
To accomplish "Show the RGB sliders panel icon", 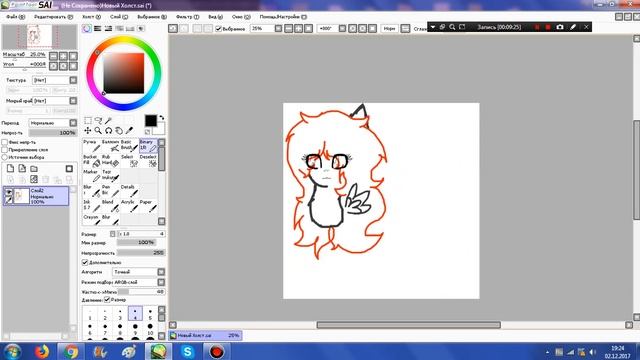I will click(x=98, y=29).
